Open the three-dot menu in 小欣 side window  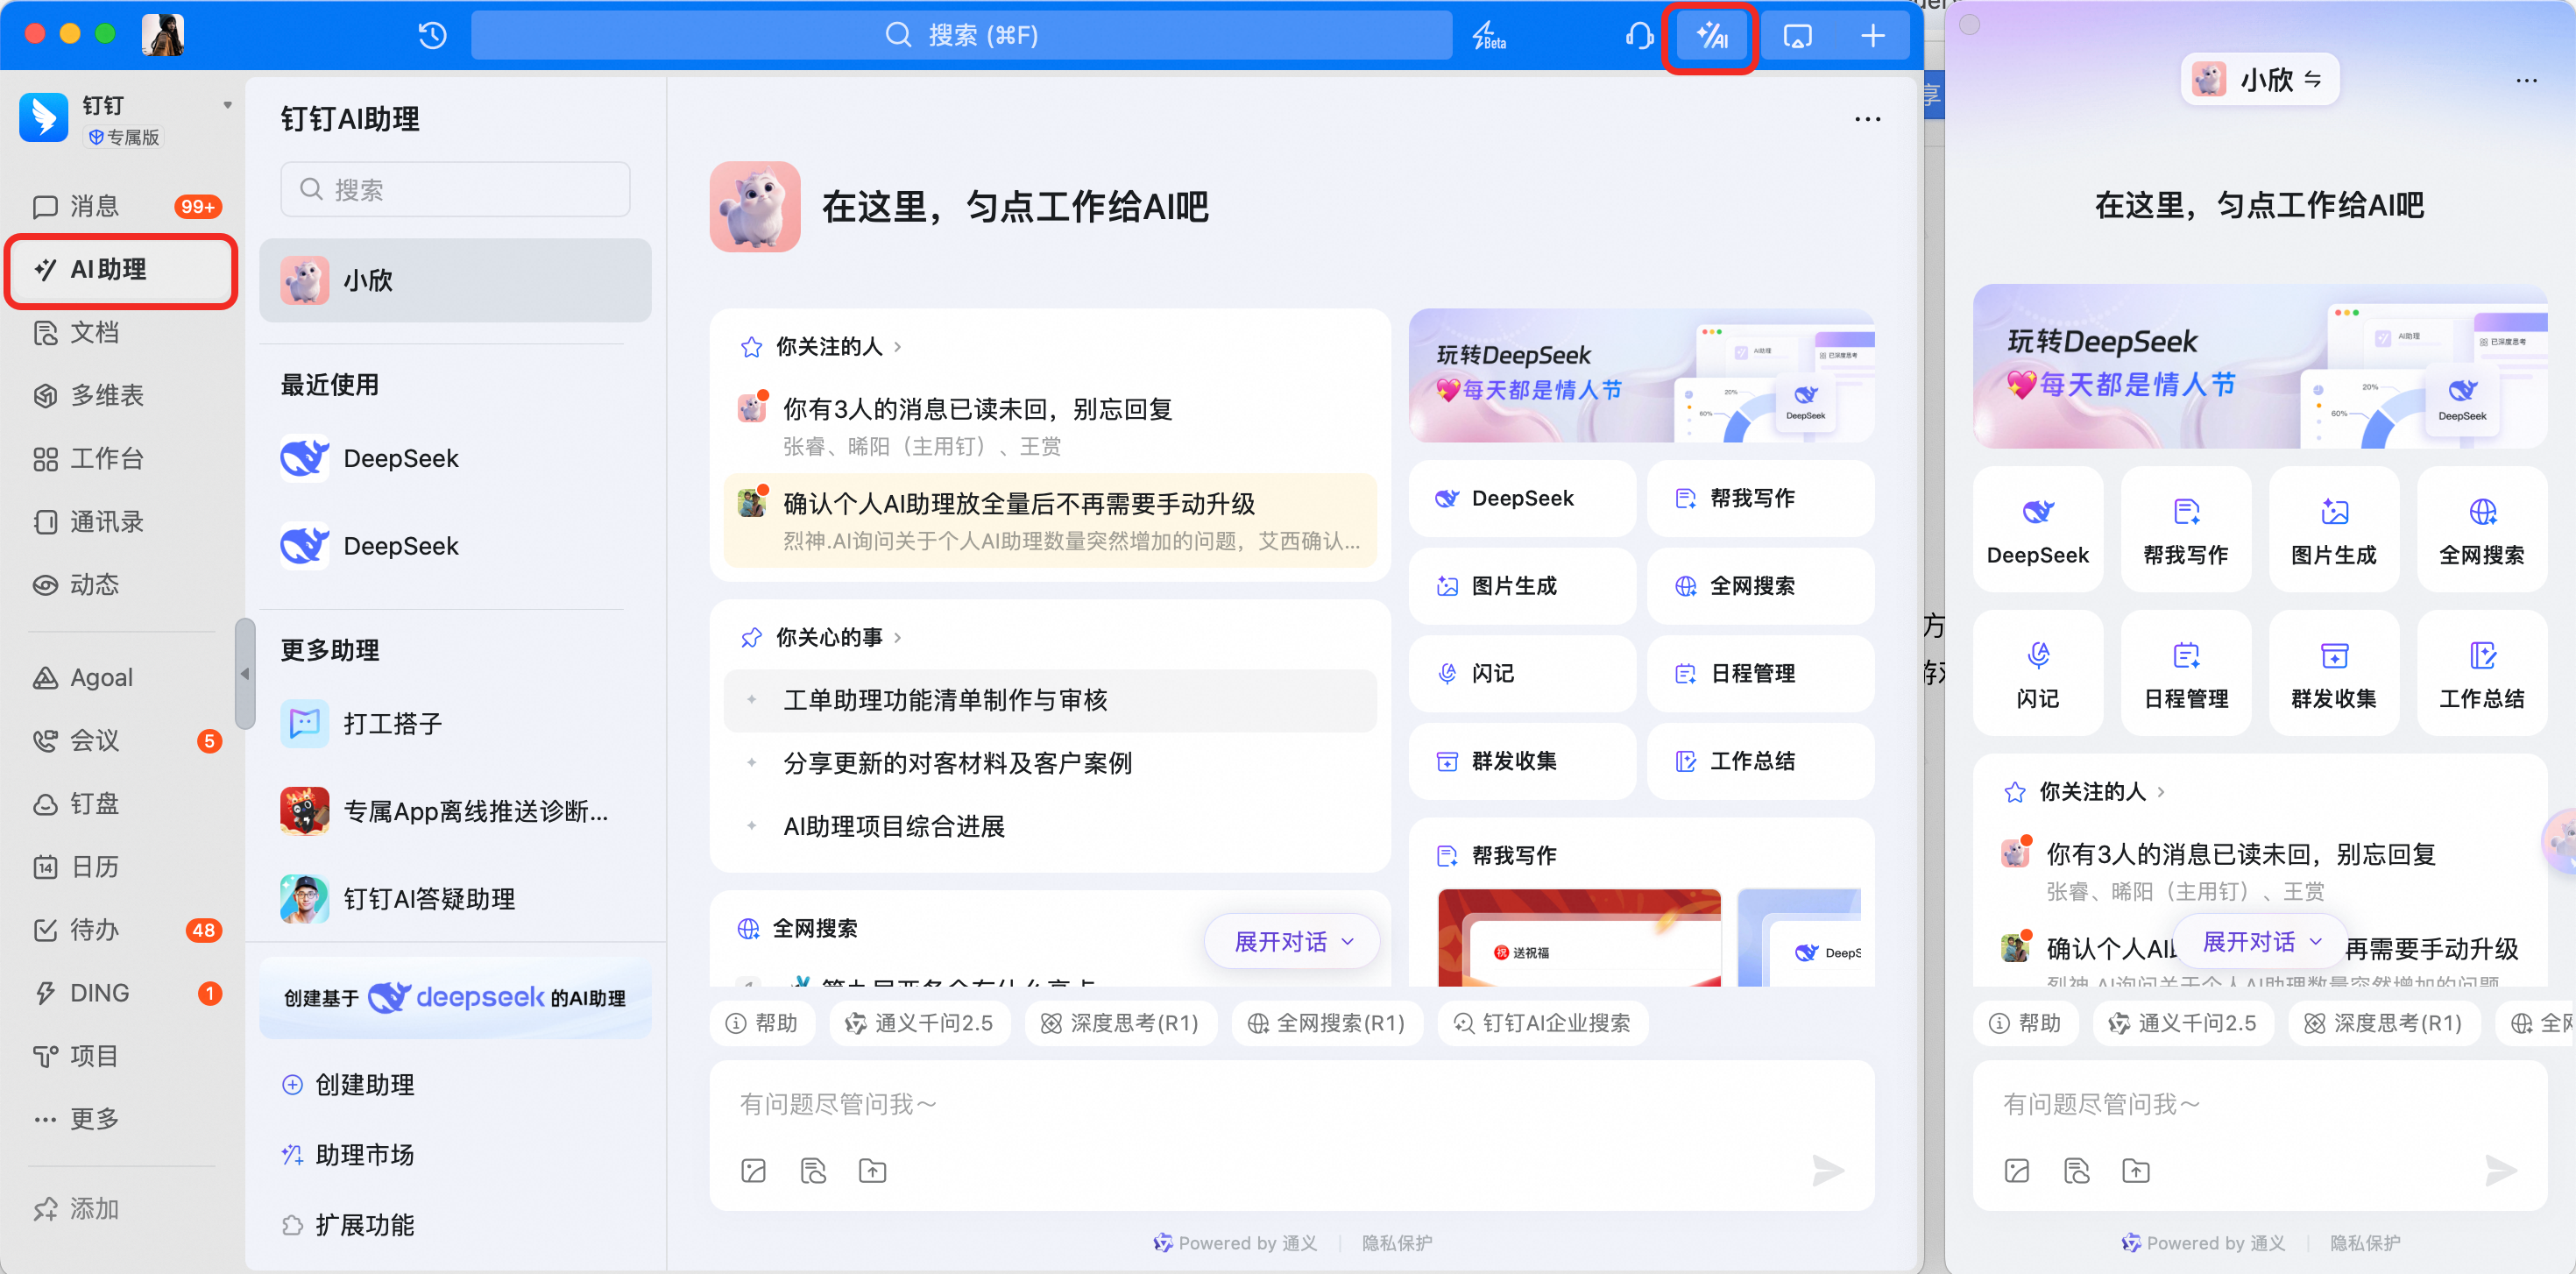point(2526,80)
